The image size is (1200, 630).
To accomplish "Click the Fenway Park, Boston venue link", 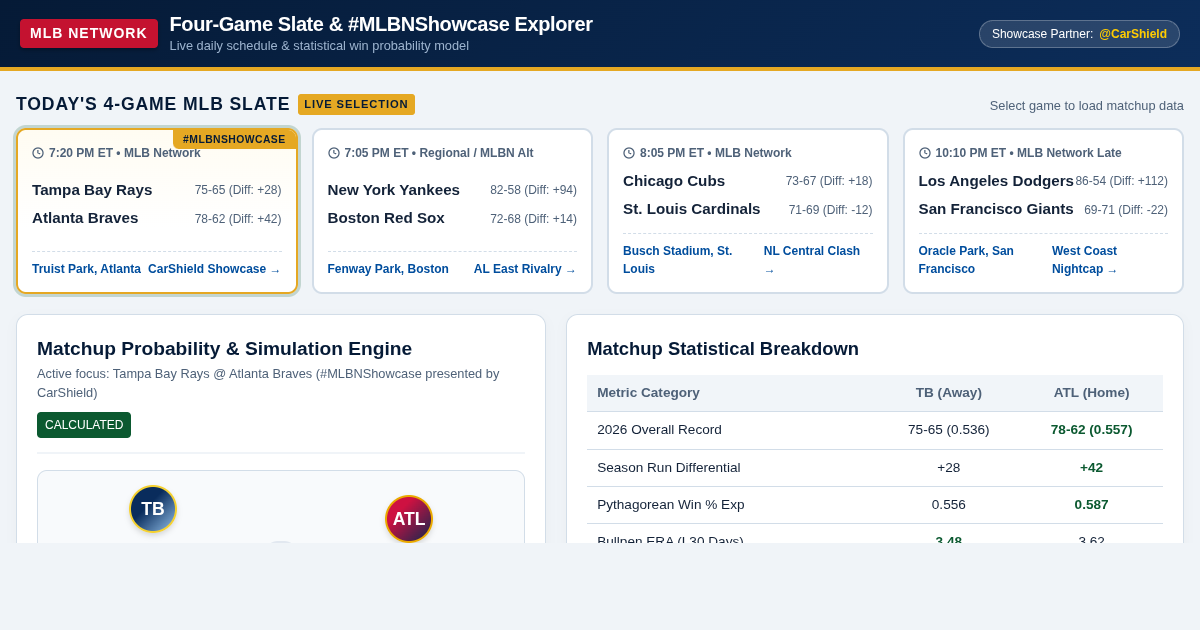I will coord(388,269).
